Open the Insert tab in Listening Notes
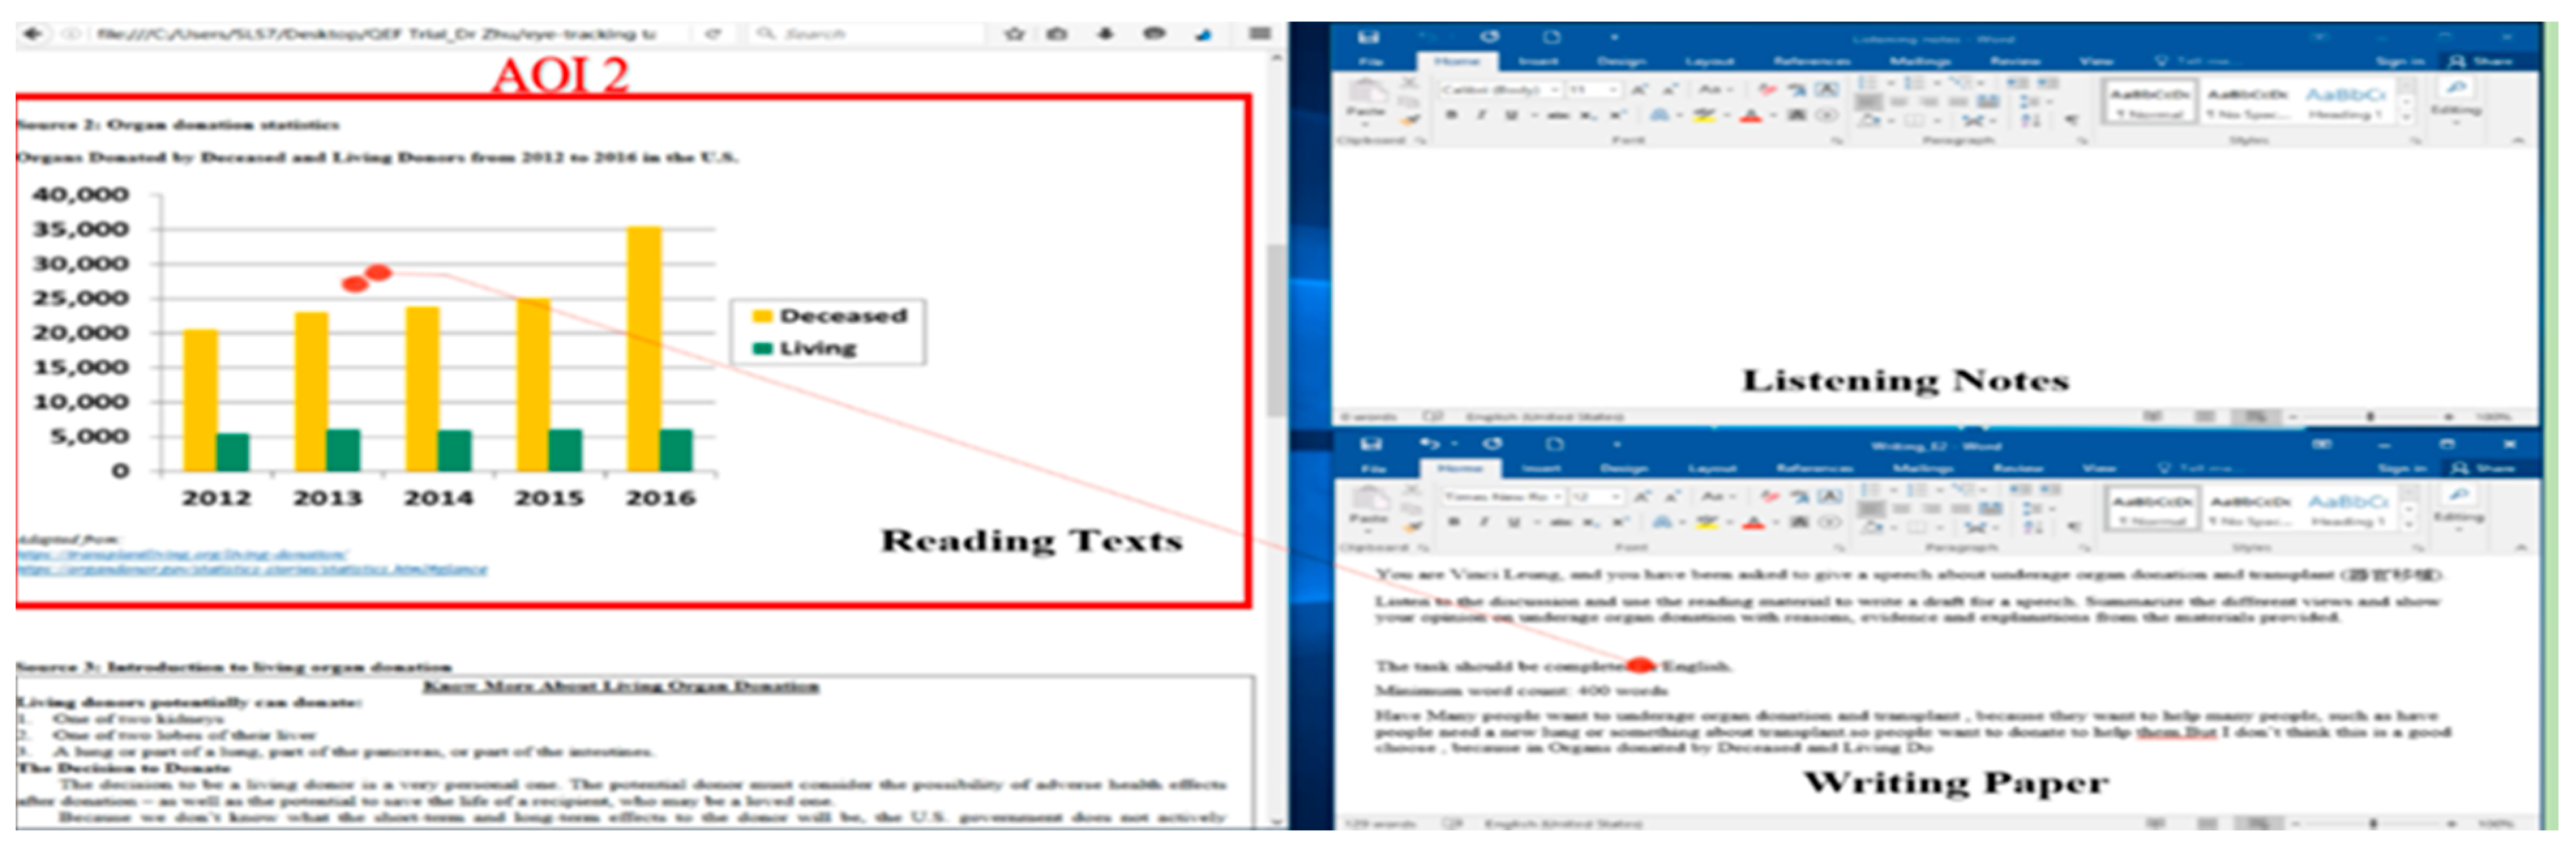Image resolution: width=2576 pixels, height=857 pixels. click(x=1537, y=61)
